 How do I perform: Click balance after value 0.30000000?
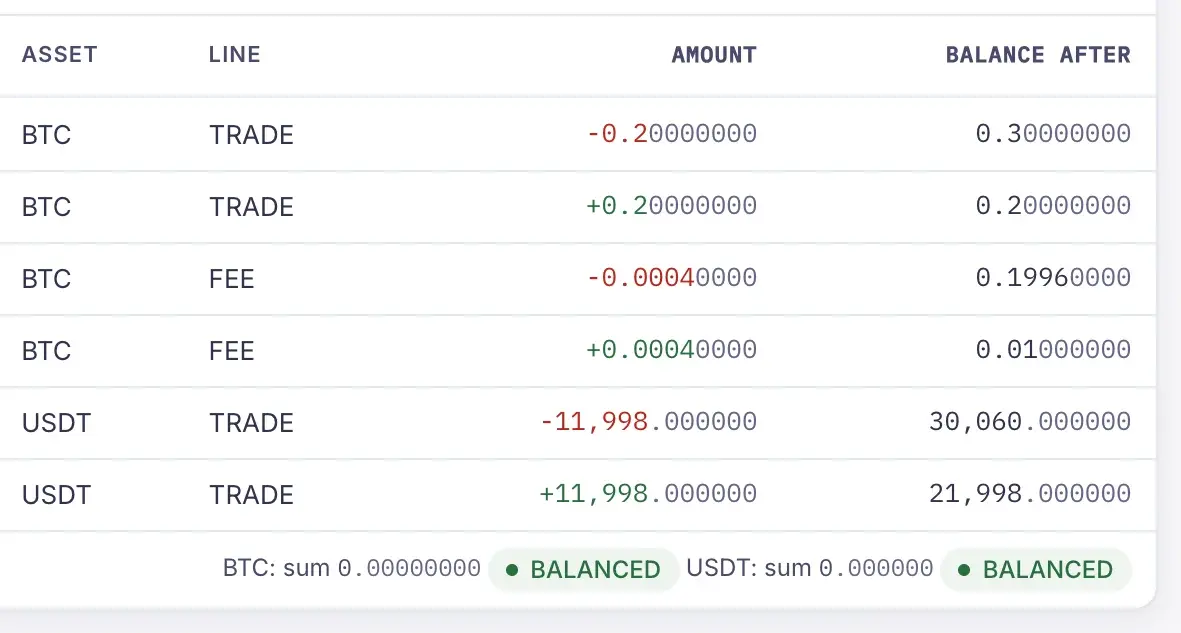pos(1053,133)
